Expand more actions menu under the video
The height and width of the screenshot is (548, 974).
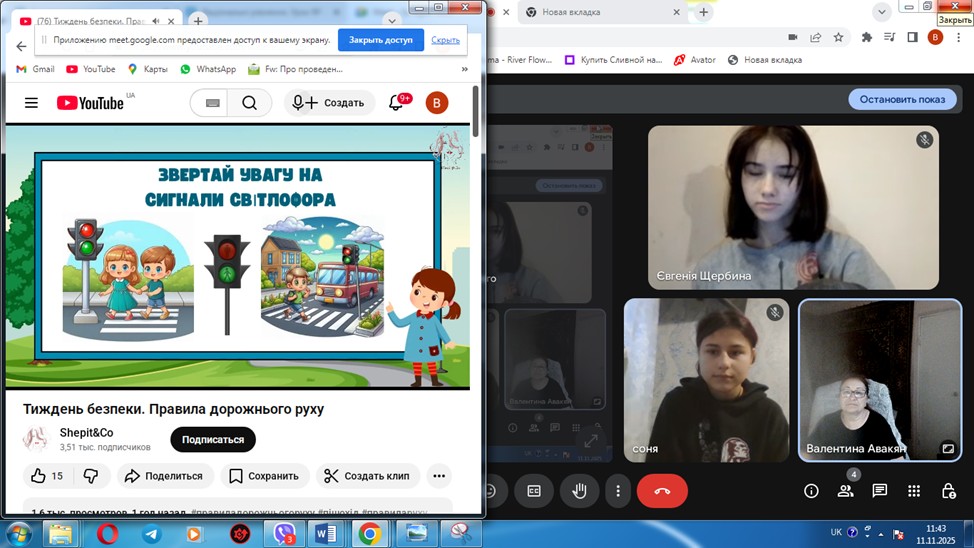[x=438, y=476]
